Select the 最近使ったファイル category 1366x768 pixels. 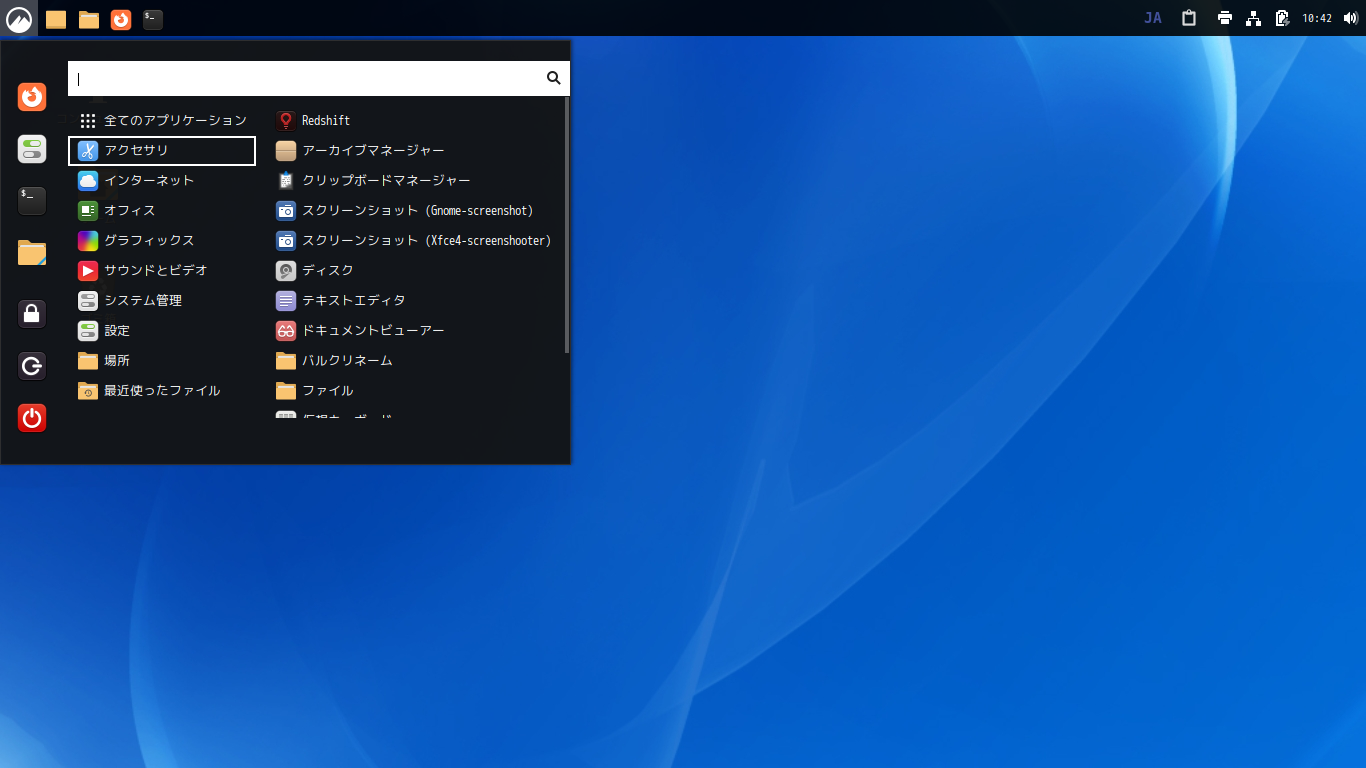click(162, 391)
